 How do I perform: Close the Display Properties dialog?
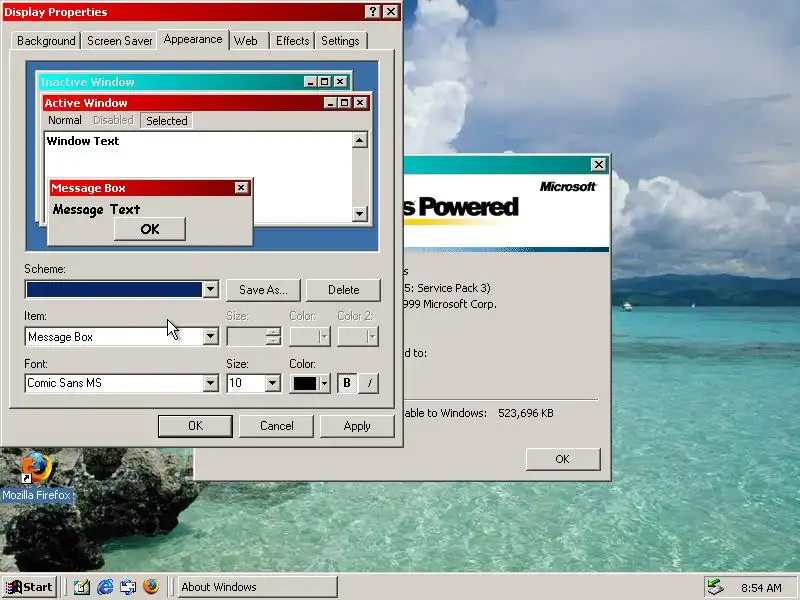391,12
